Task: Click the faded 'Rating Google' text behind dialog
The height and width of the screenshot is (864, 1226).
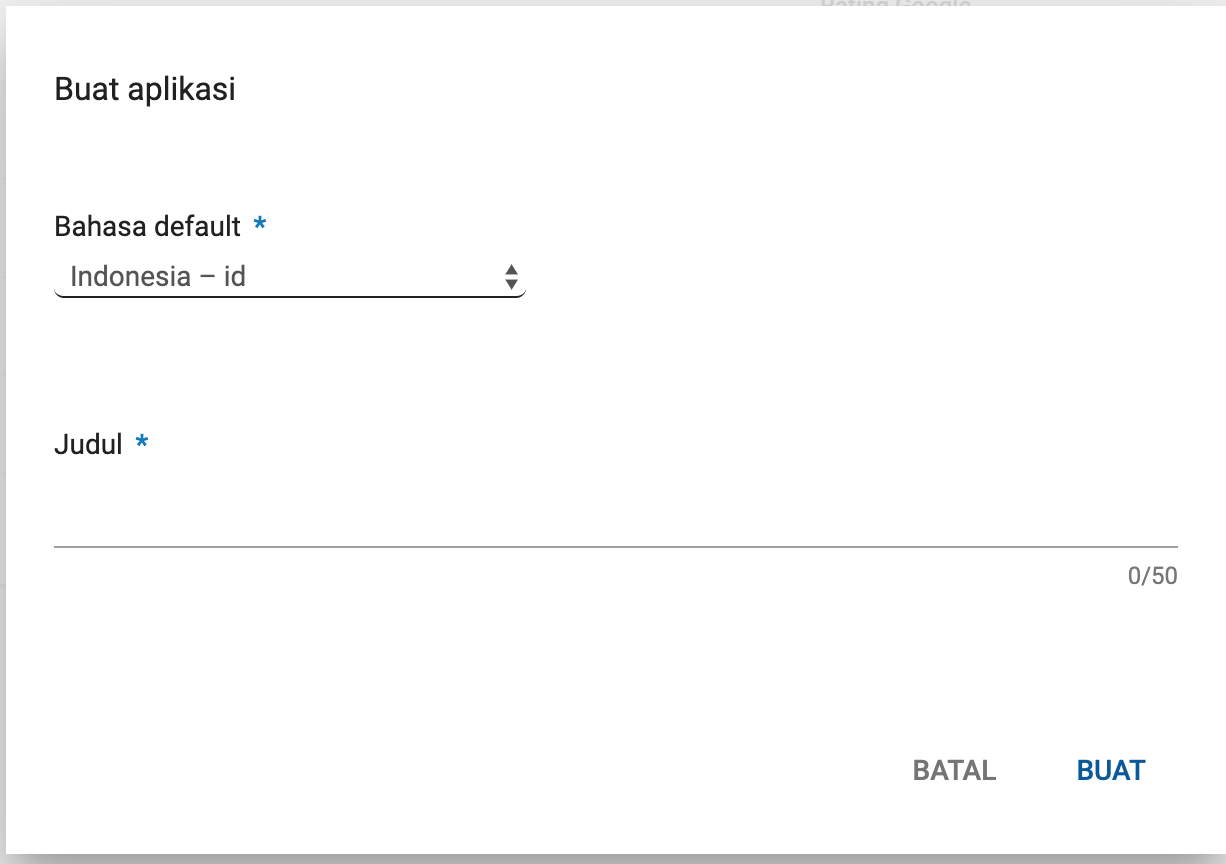Action: pyautogui.click(x=894, y=5)
